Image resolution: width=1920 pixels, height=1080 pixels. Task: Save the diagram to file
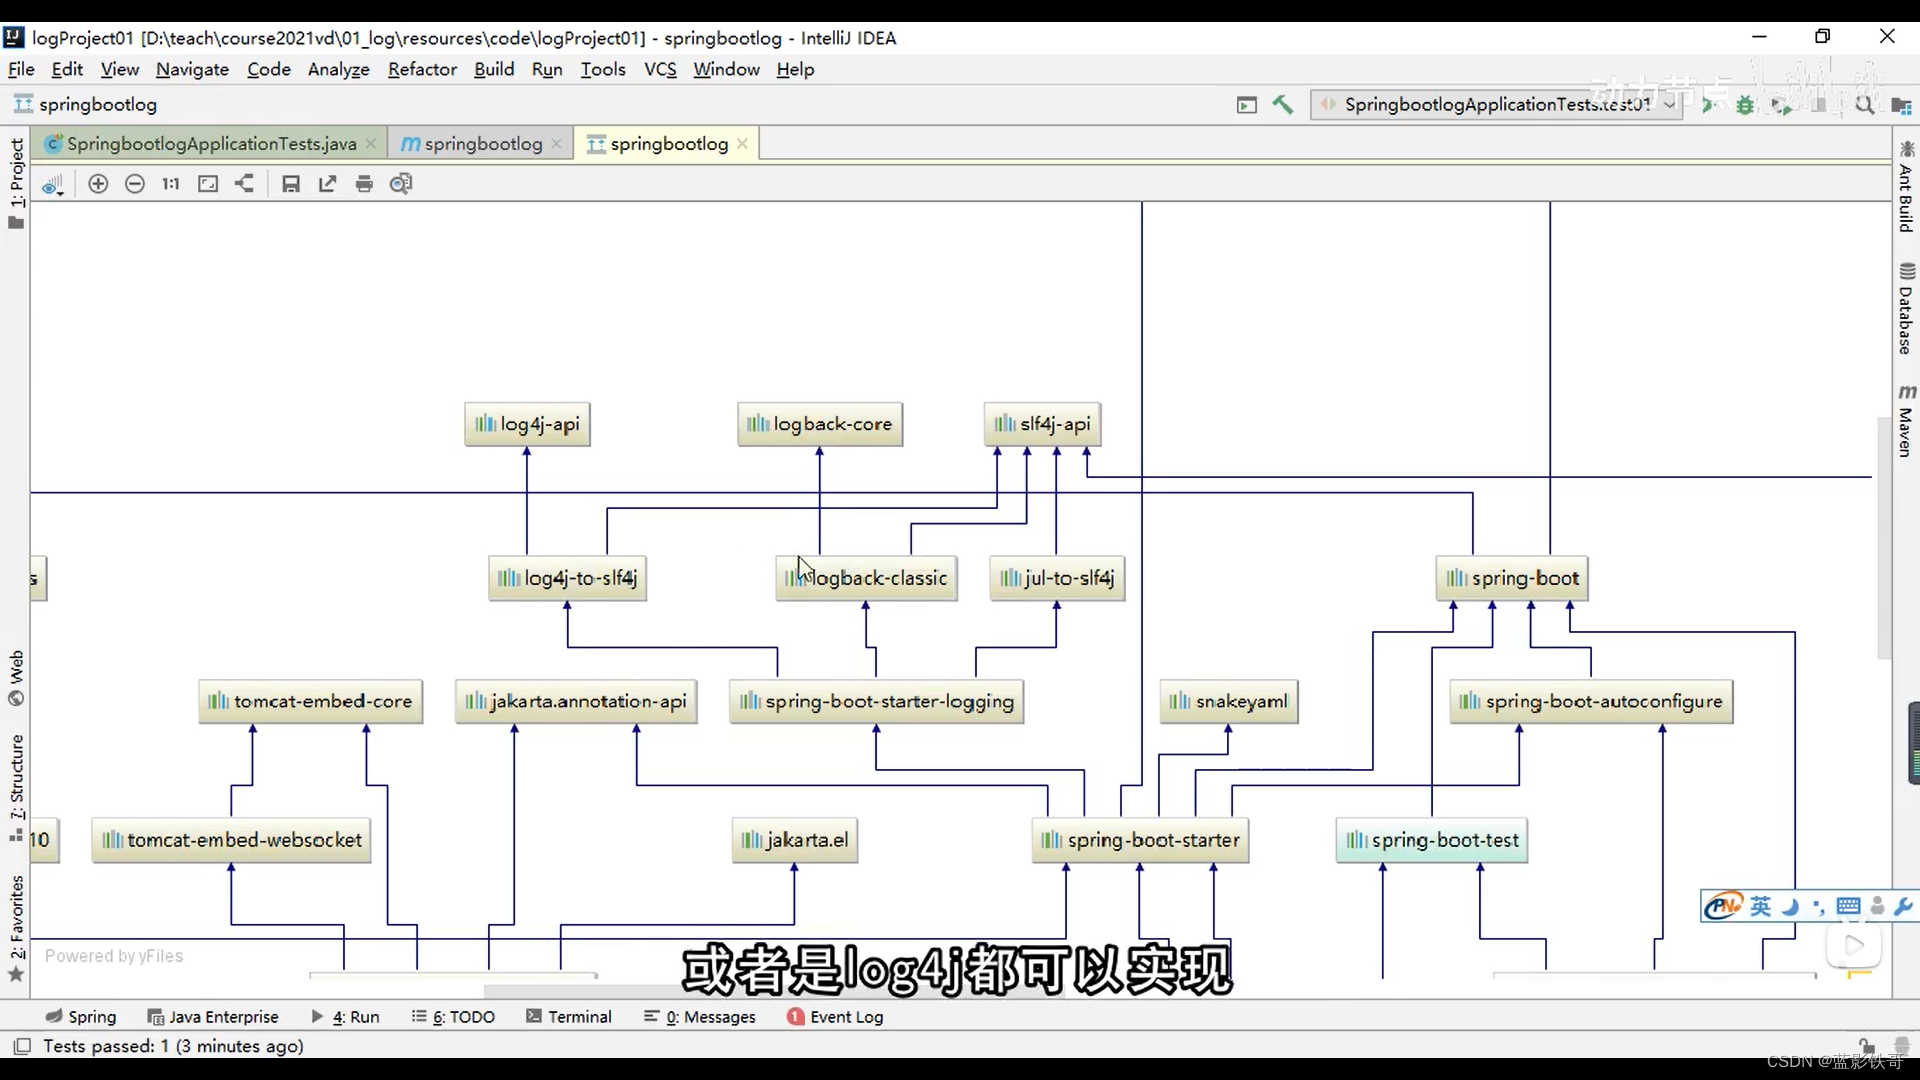[x=291, y=184]
